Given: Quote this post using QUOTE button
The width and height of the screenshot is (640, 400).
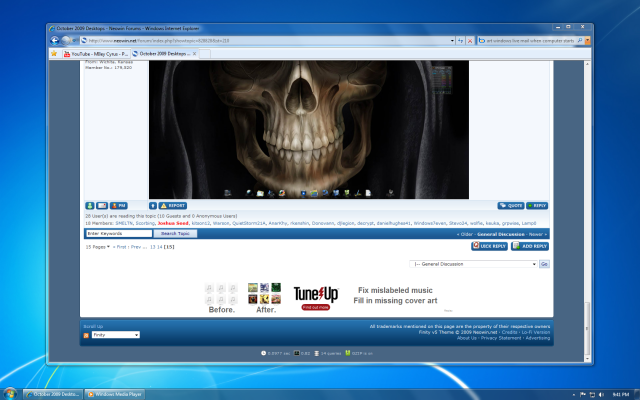Looking at the screenshot, I should coord(511,206).
